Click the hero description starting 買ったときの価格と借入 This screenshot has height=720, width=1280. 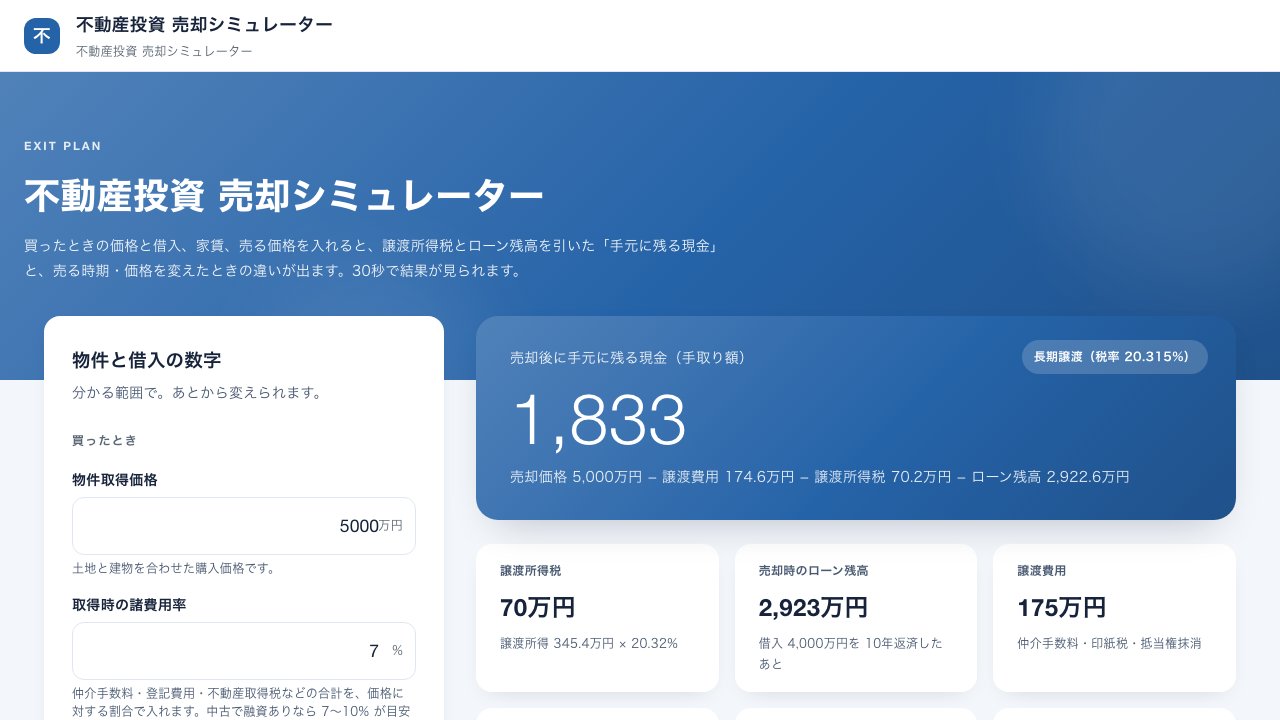372,258
